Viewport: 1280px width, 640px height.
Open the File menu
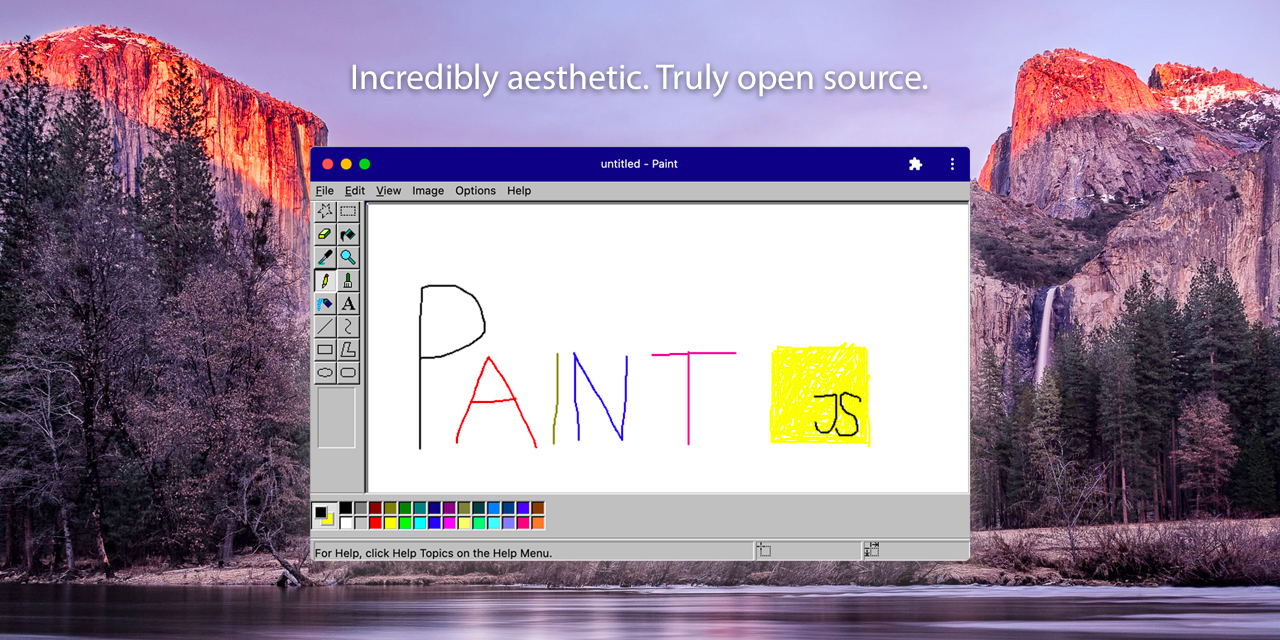pos(324,190)
